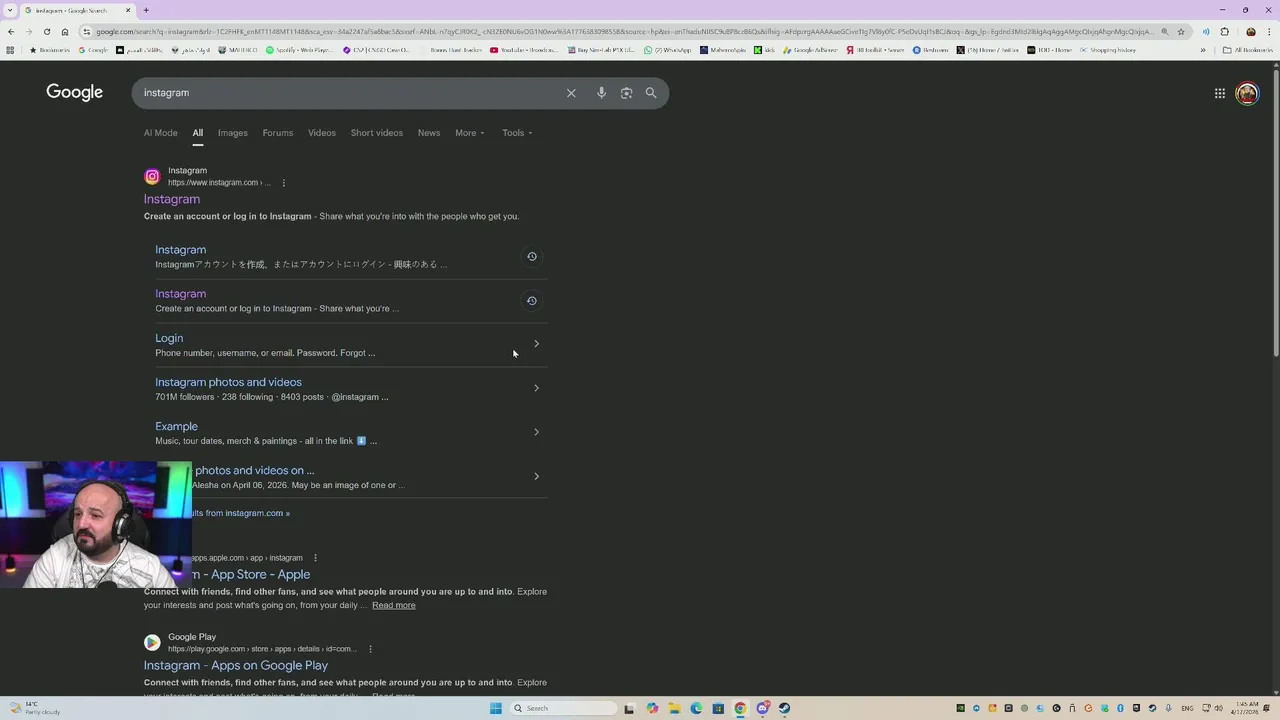Click history icon on the Japanese Instagram sitelink
The width and height of the screenshot is (1280, 720).
click(532, 257)
